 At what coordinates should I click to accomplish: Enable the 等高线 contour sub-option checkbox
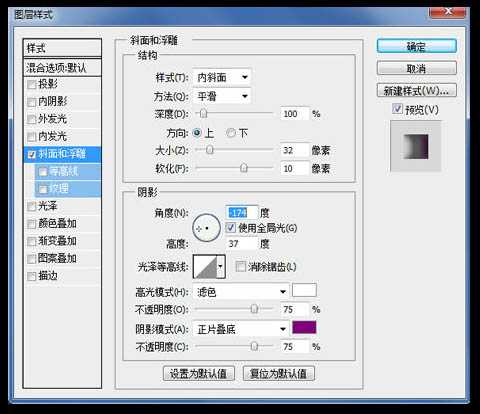pos(43,172)
